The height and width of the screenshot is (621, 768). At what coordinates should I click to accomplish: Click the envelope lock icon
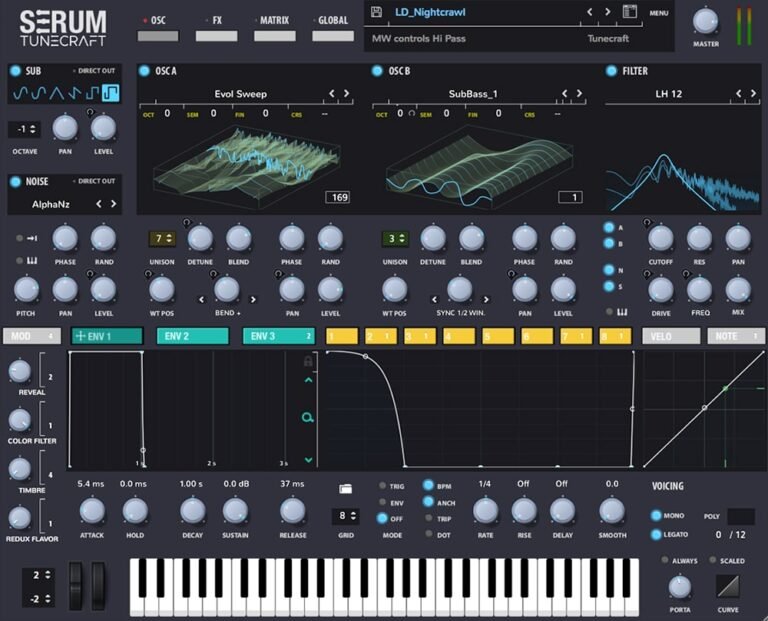pos(308,361)
